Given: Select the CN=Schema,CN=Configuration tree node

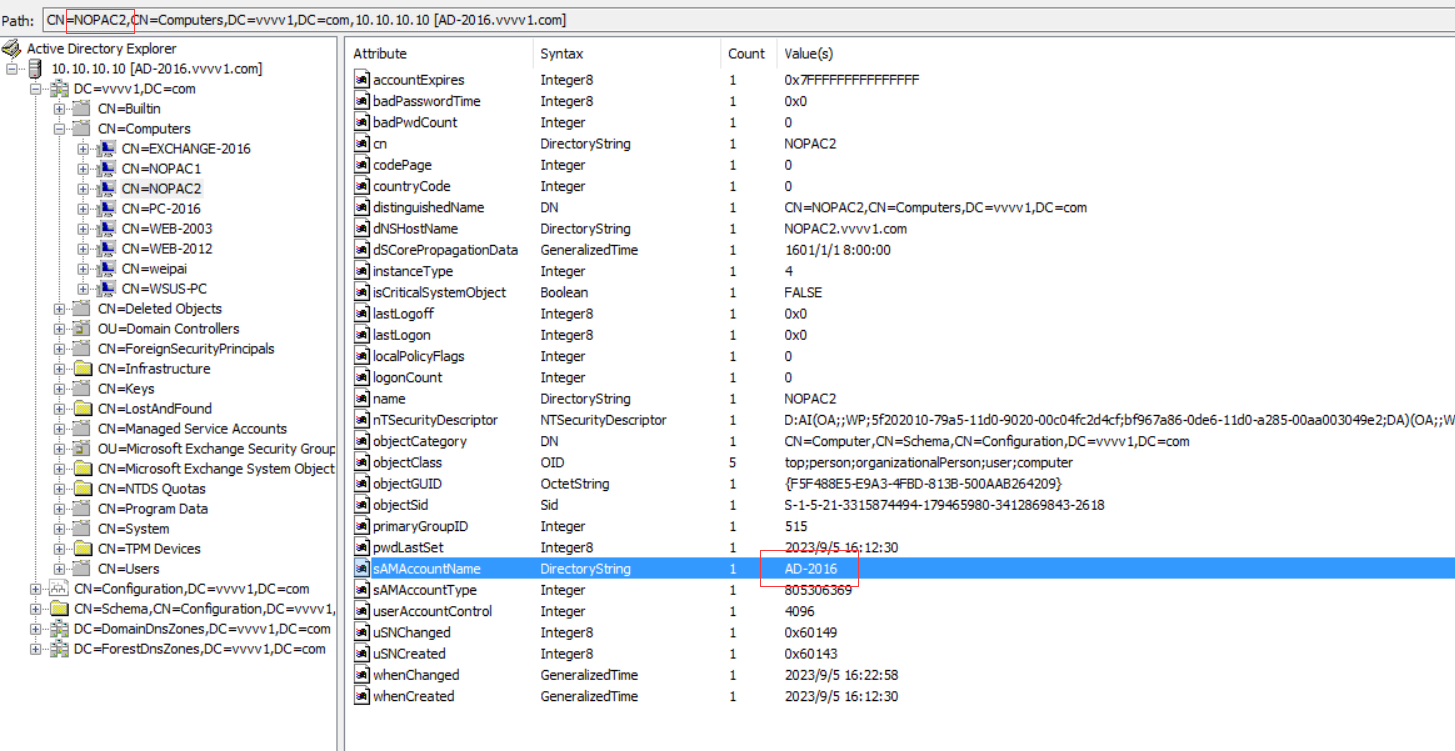Looking at the screenshot, I should [204, 609].
